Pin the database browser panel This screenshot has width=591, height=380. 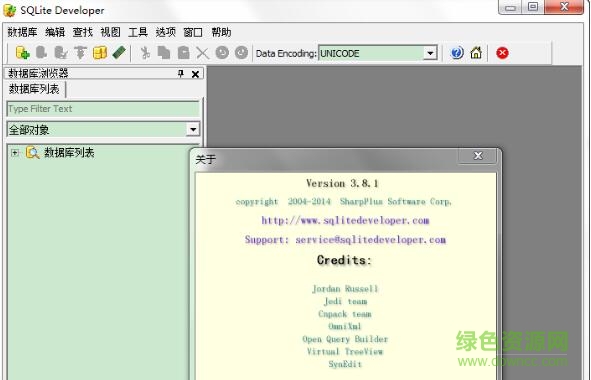click(x=181, y=74)
